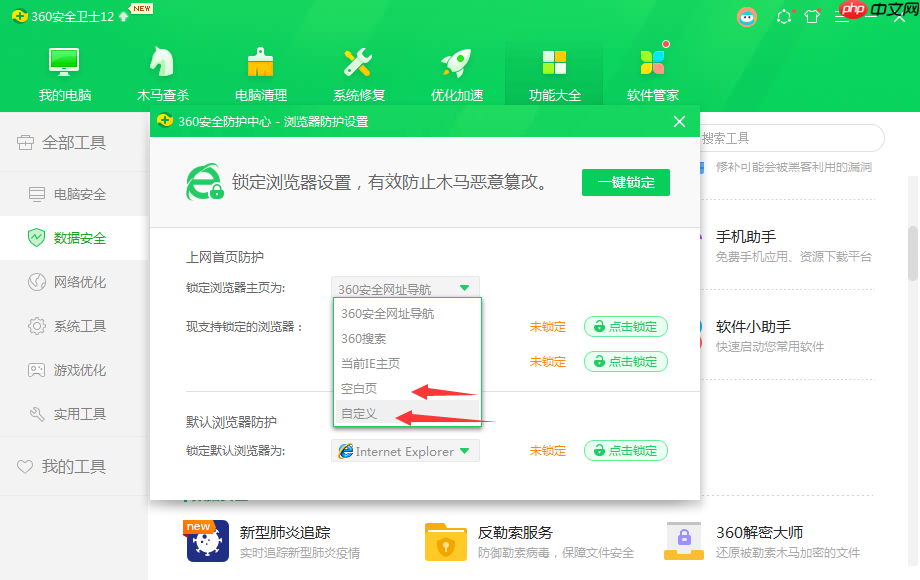Image resolution: width=920 pixels, height=580 pixels.
Task: Click the 一键锁定 lock button
Action: click(x=625, y=182)
